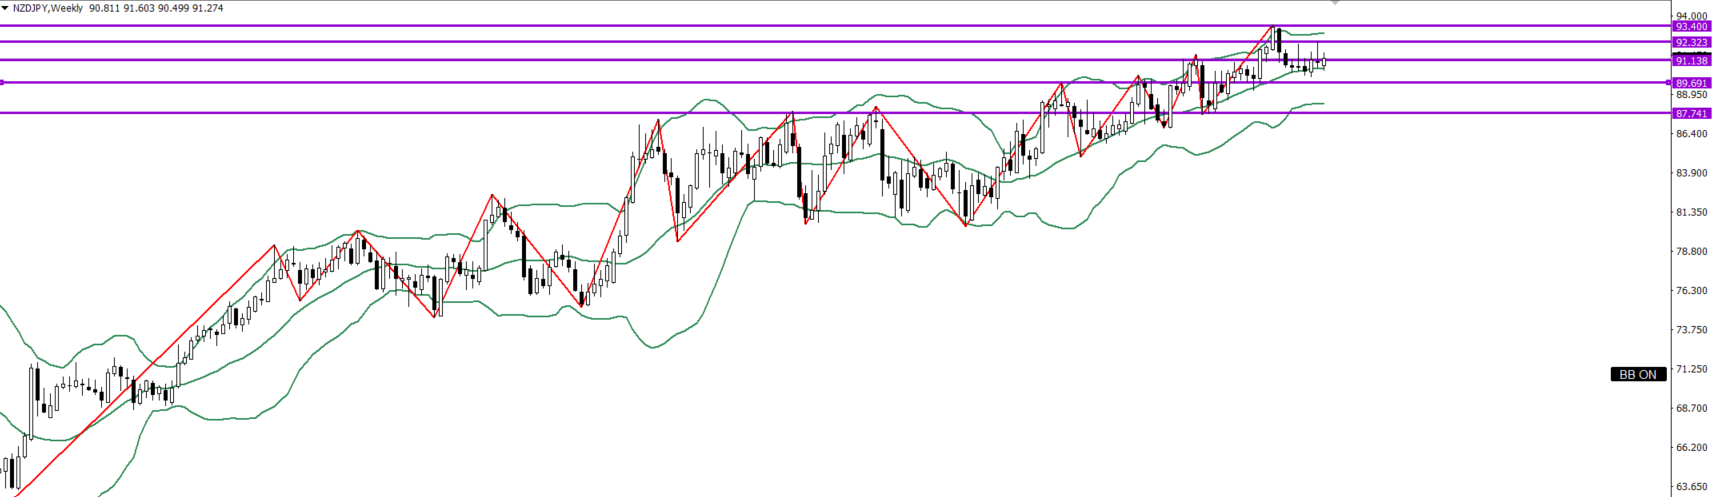Click the 76.300 price axis value

[x=1691, y=291]
